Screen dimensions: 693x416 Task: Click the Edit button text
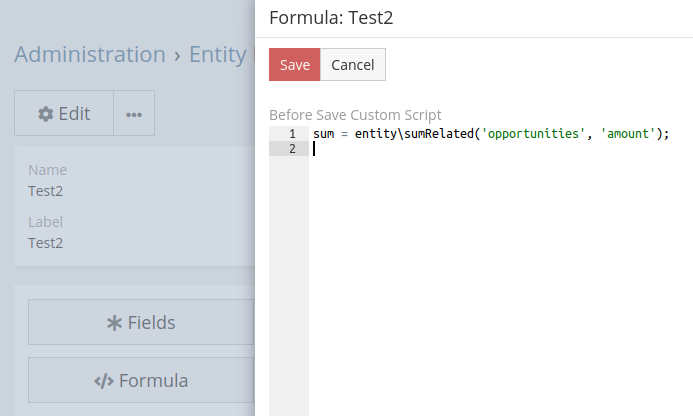click(x=74, y=114)
